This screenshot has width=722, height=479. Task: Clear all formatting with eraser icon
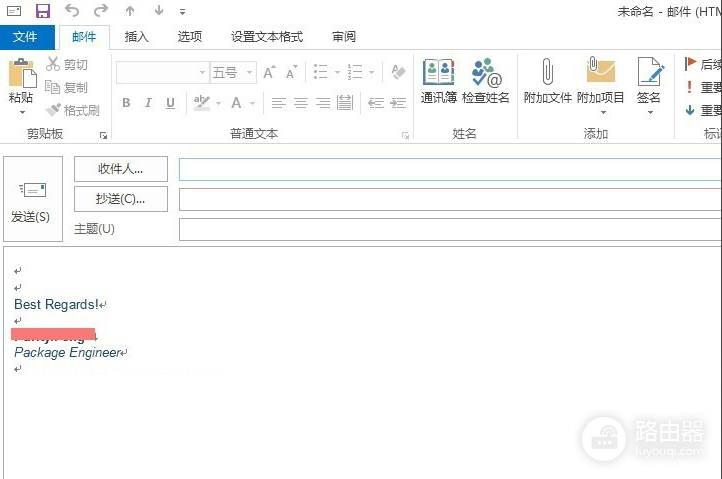point(398,72)
